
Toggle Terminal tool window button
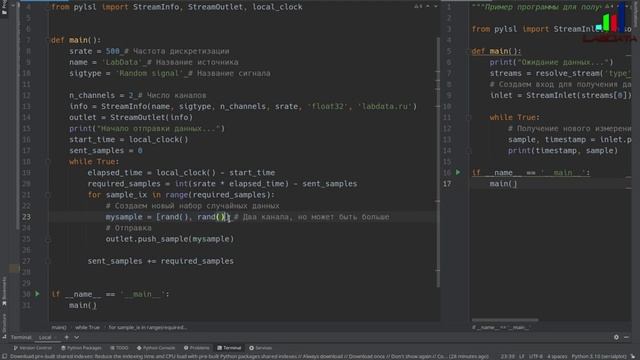pos(229,348)
